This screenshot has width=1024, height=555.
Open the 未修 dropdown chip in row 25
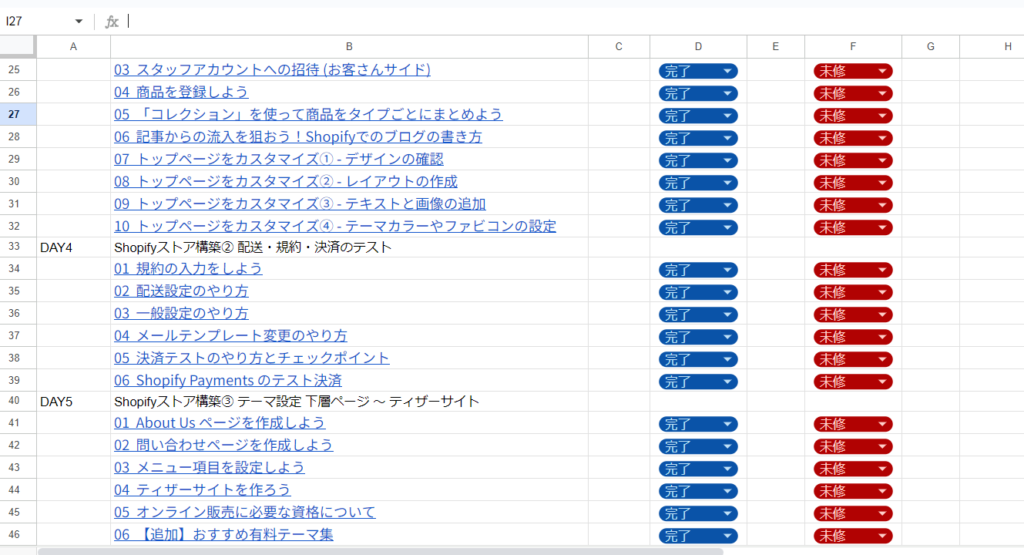tap(853, 71)
